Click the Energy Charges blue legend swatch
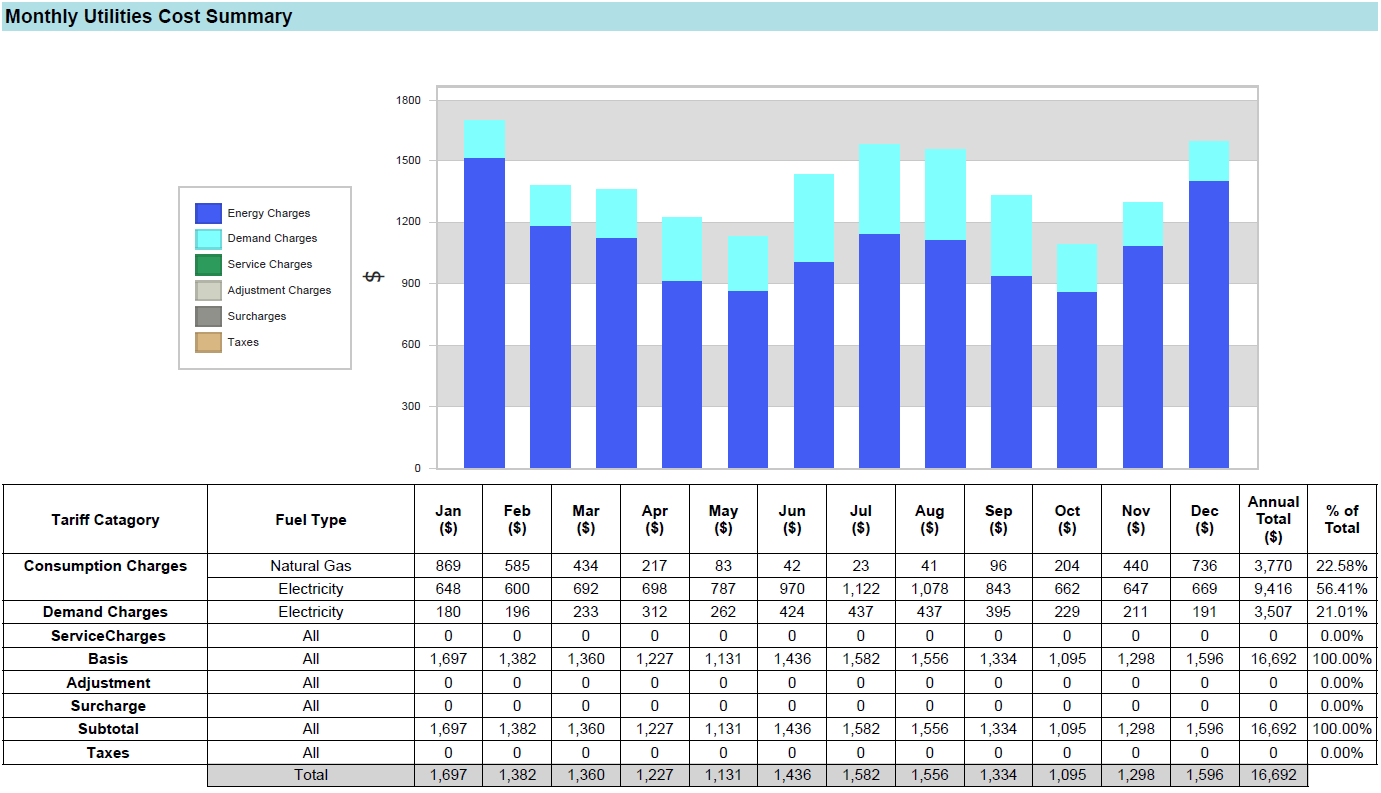Image resolution: width=1381 pixels, height=793 pixels. pyautogui.click(x=208, y=213)
